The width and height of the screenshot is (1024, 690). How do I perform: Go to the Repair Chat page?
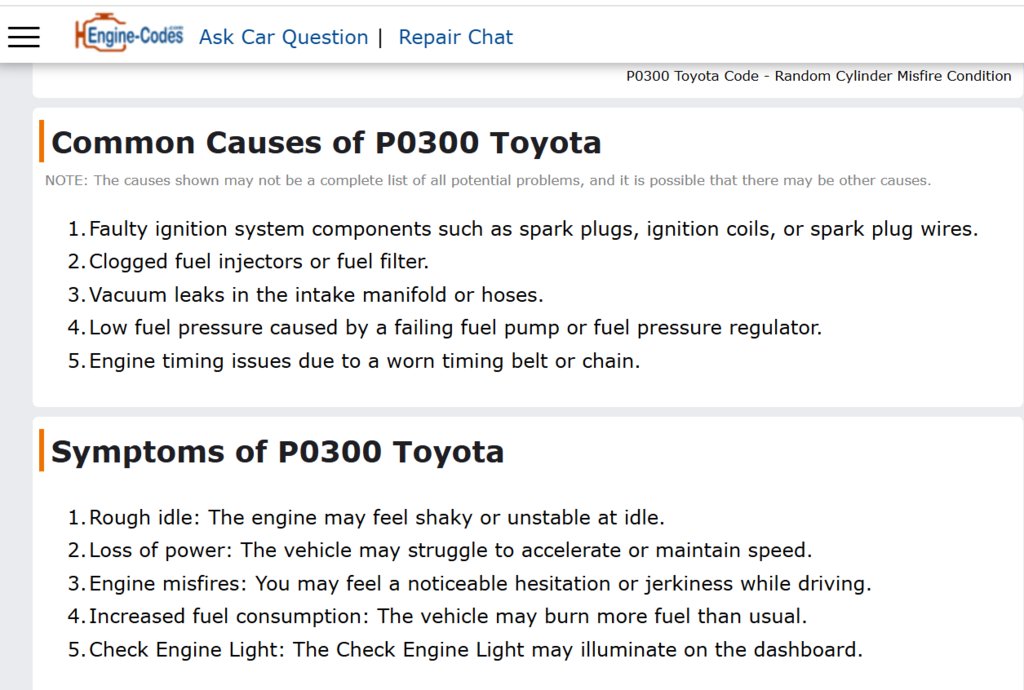click(x=456, y=37)
